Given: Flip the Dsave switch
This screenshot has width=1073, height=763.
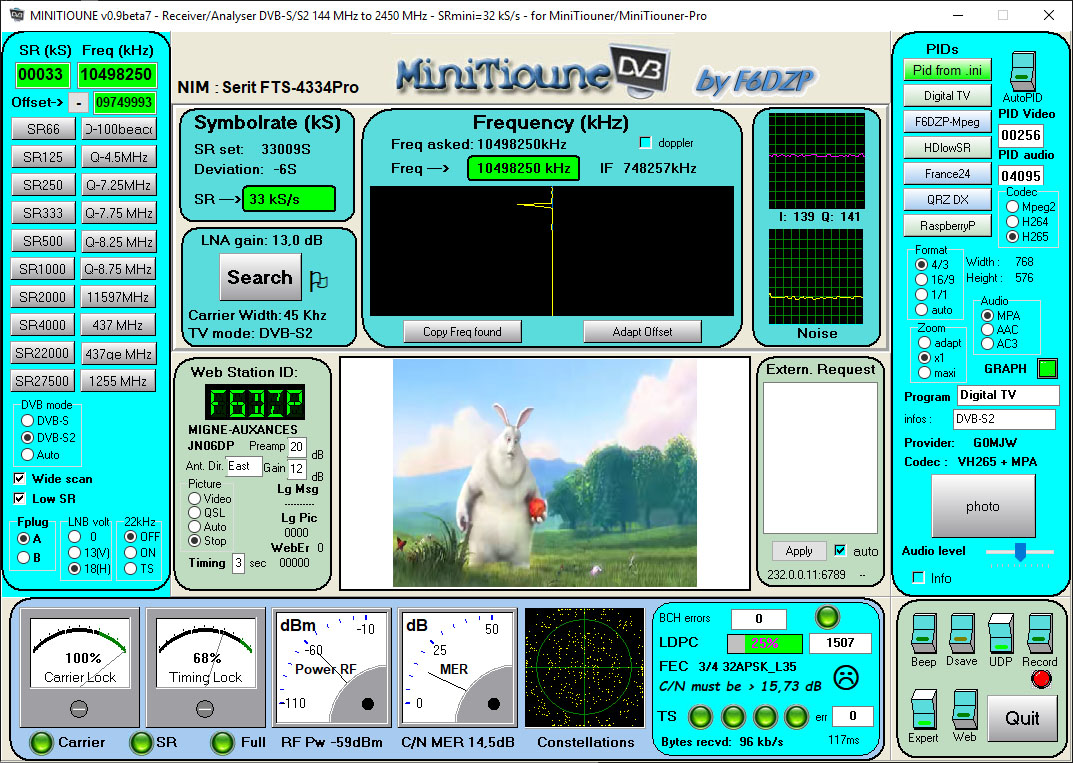Looking at the screenshot, I should pos(961,633).
